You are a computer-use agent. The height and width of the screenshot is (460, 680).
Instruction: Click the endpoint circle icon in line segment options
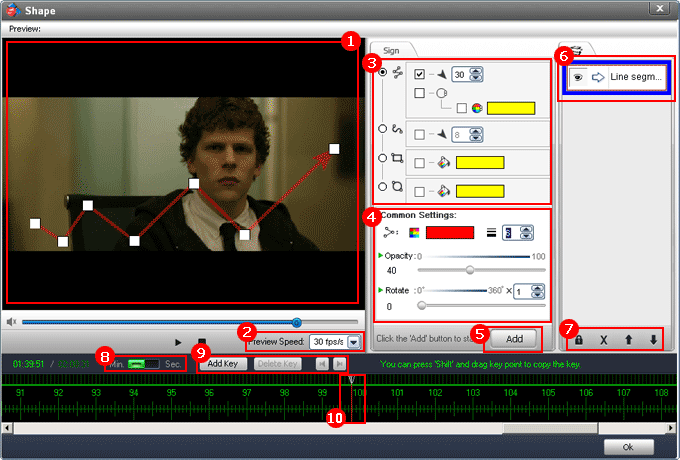pyautogui.click(x=441, y=93)
